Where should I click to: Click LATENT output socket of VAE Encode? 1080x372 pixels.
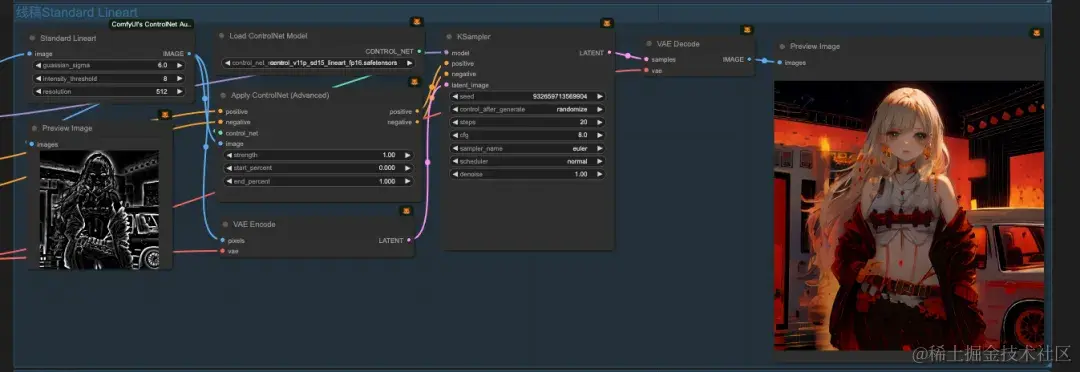click(409, 240)
